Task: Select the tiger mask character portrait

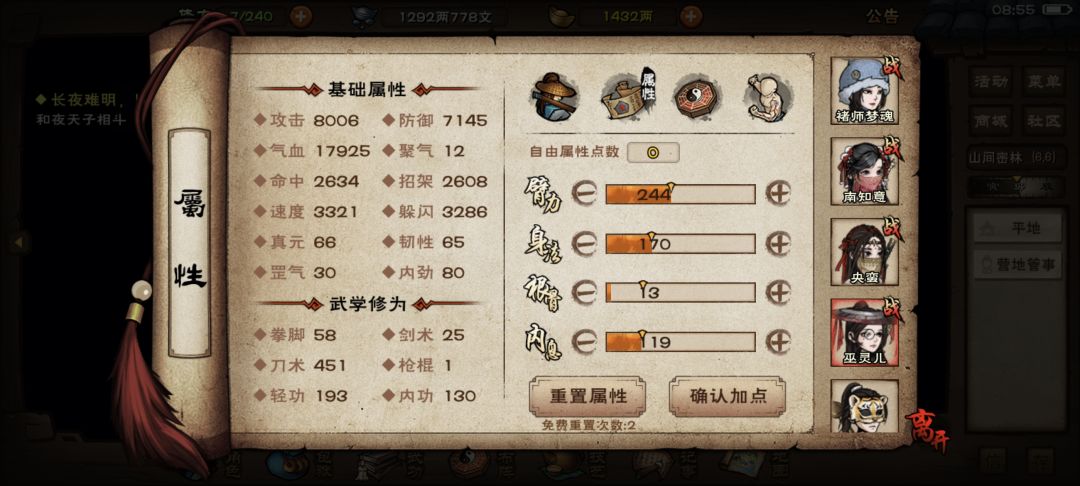Action: pyautogui.click(x=865, y=406)
